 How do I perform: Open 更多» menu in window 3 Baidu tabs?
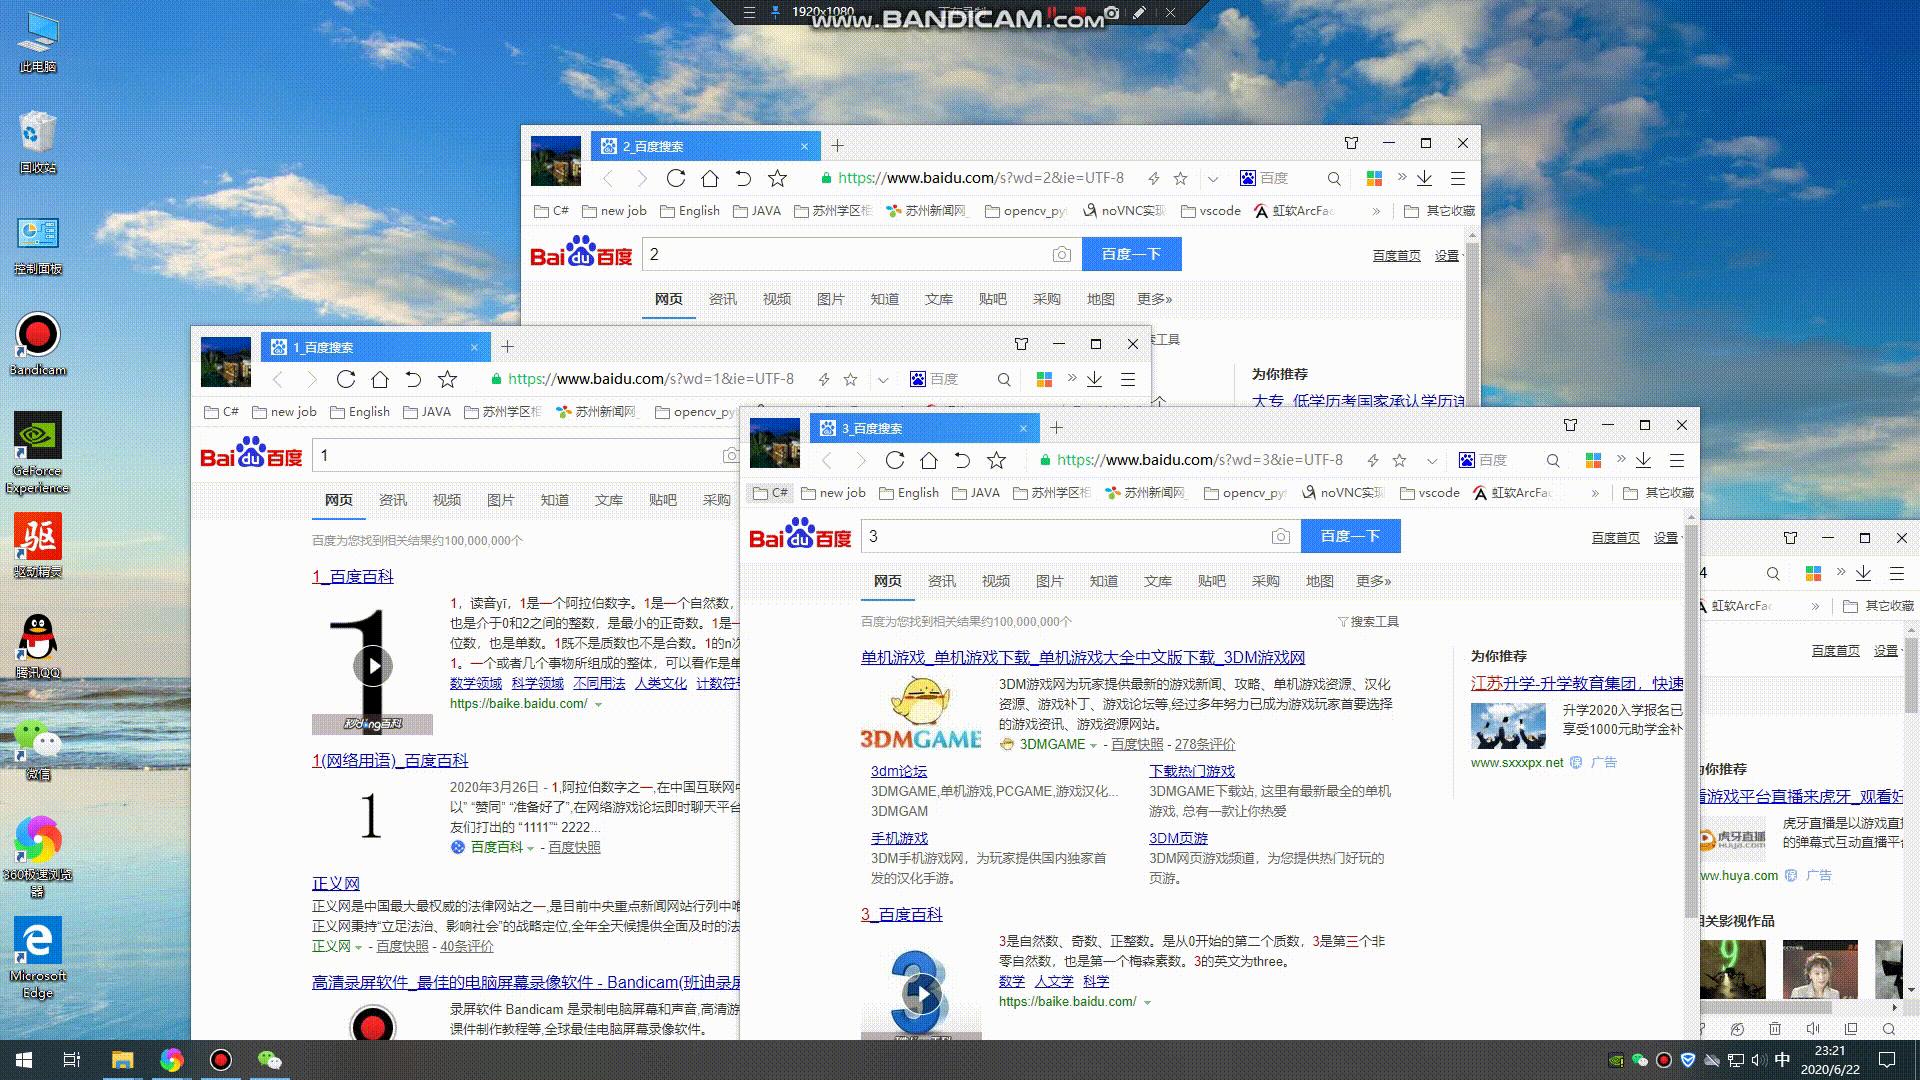1374,581
